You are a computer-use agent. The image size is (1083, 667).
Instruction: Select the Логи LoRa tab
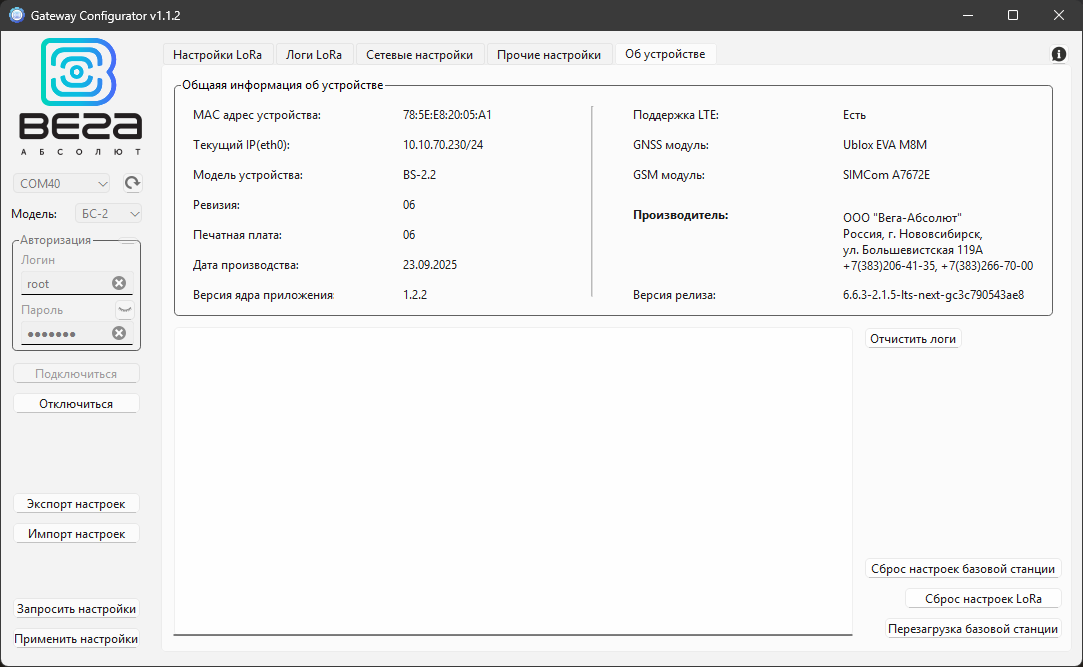[314, 54]
